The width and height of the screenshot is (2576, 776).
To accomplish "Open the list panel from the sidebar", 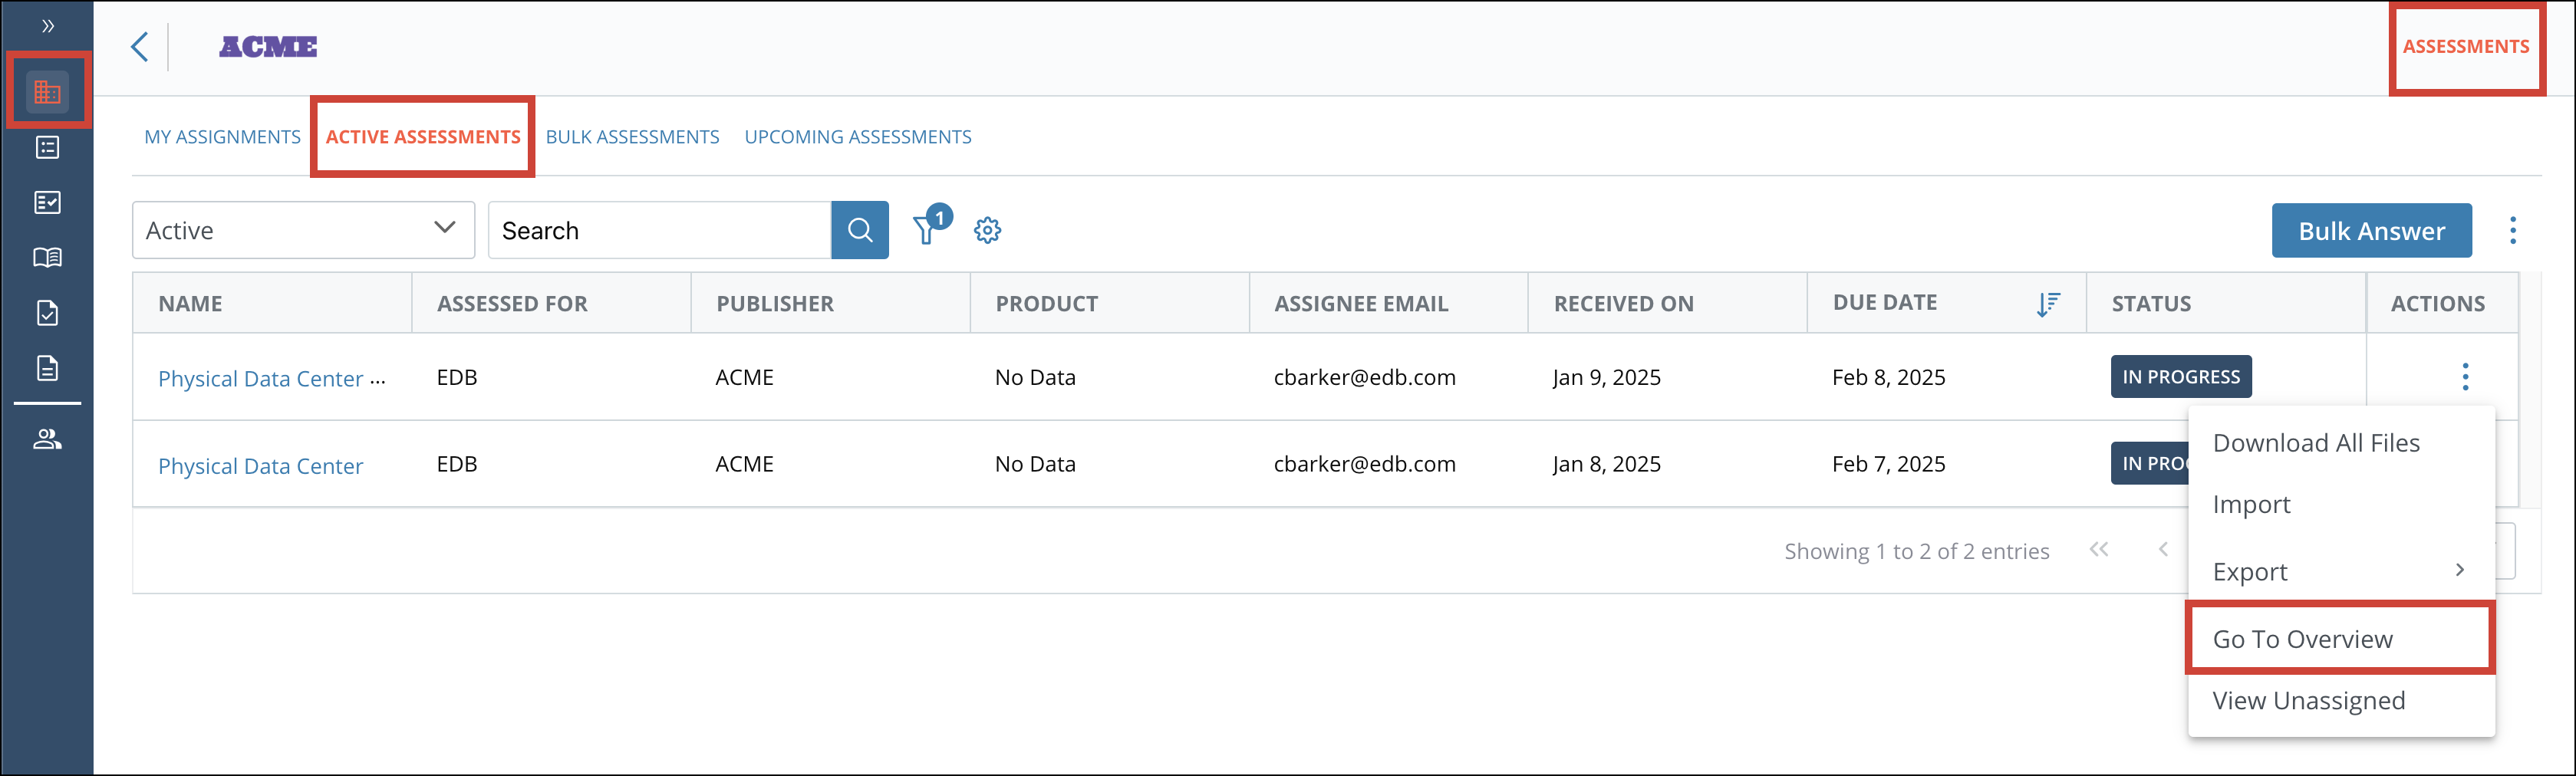I will click(47, 147).
